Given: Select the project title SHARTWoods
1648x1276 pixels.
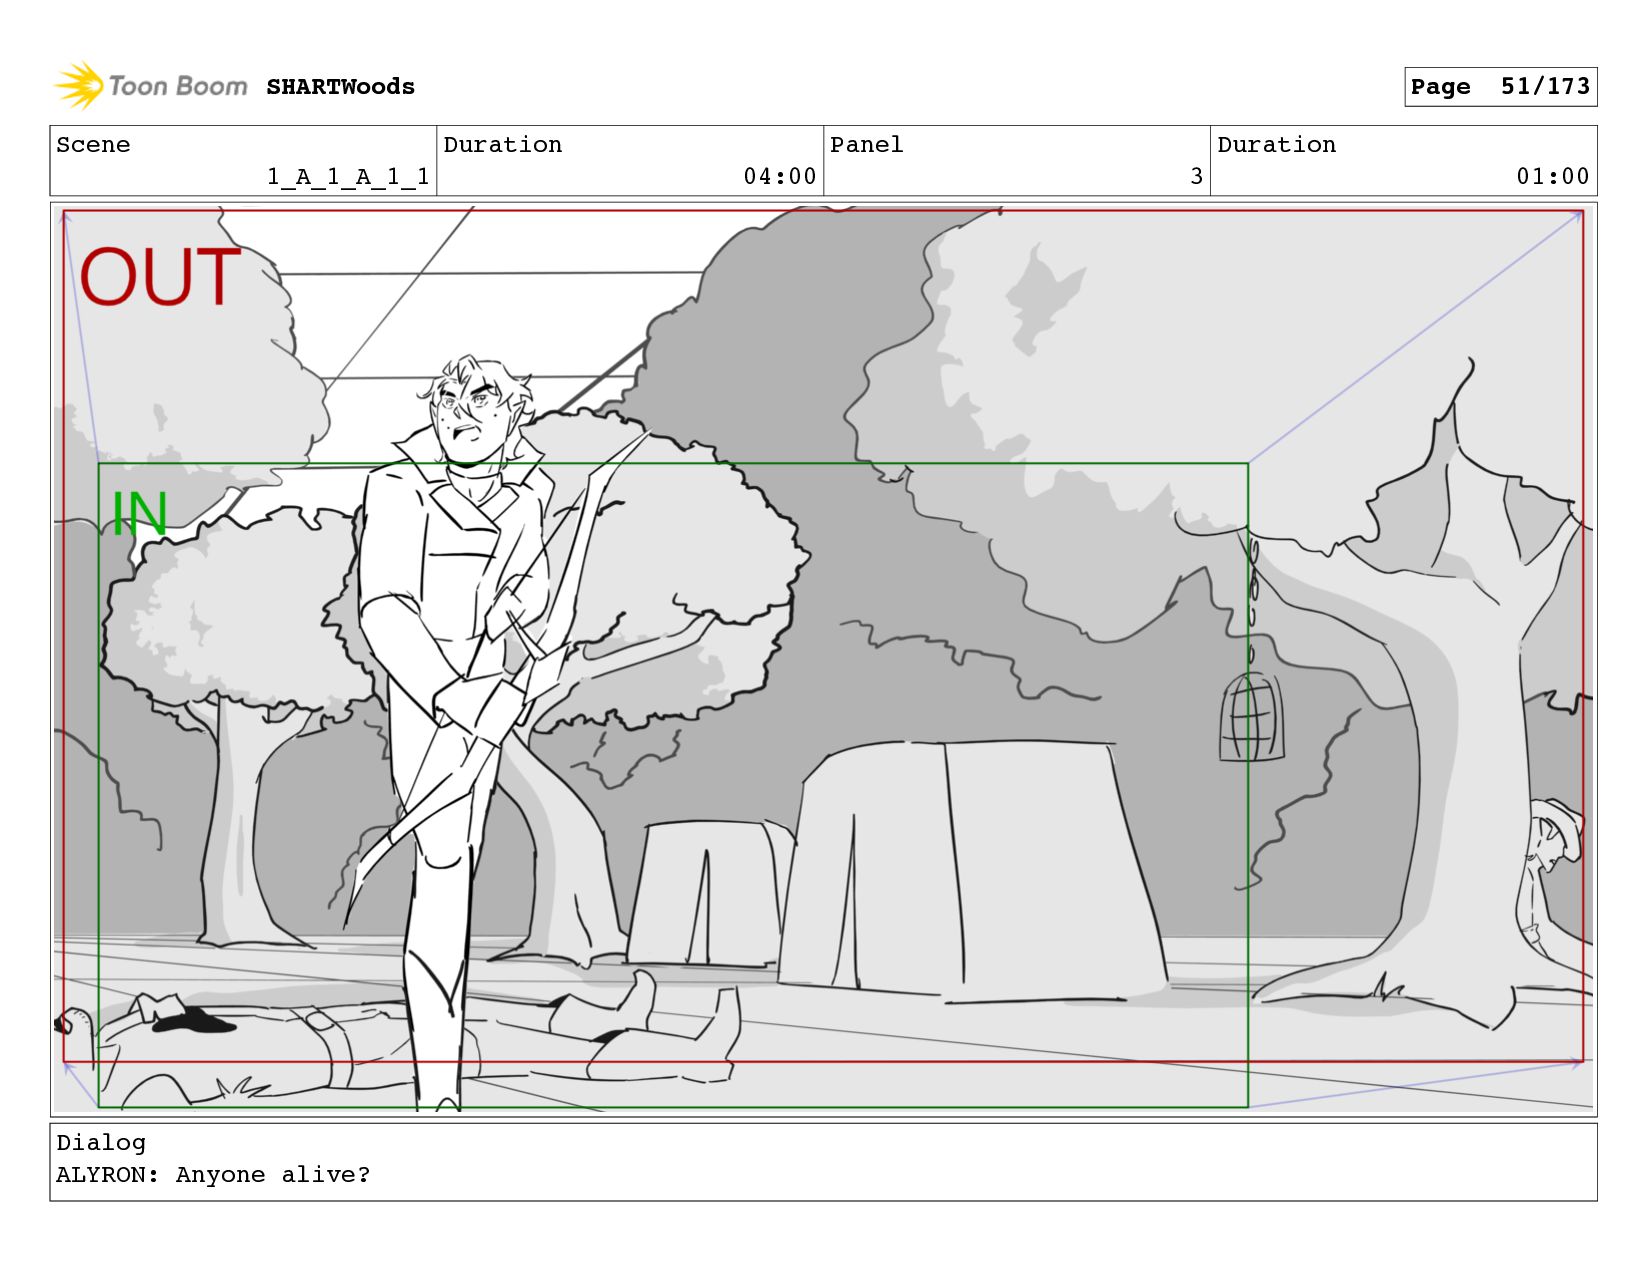Looking at the screenshot, I should click(340, 87).
